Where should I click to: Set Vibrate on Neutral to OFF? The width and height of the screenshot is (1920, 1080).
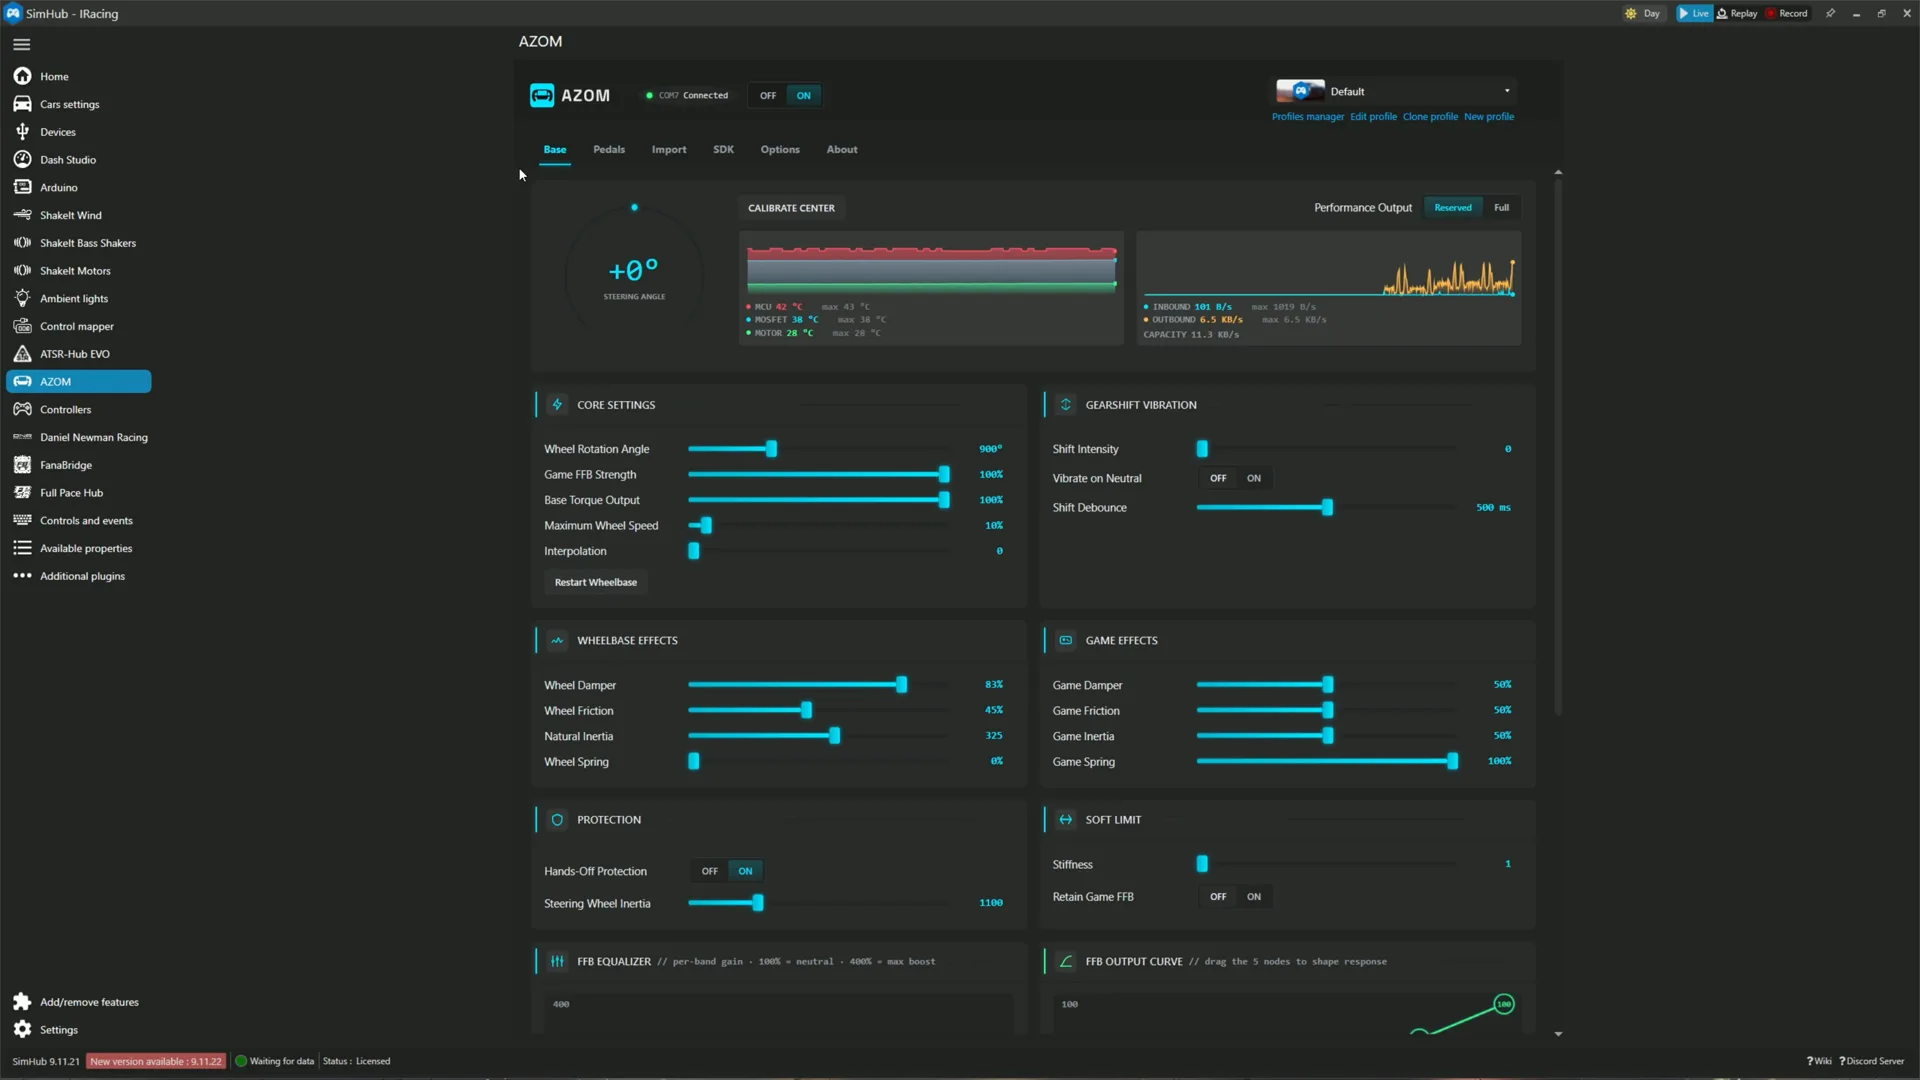coord(1218,478)
